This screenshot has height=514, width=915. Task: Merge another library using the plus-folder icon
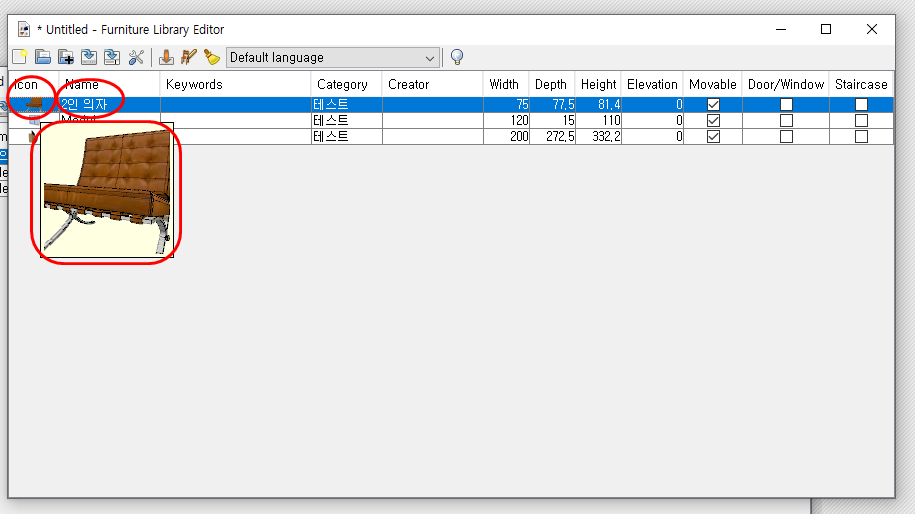[x=66, y=57]
